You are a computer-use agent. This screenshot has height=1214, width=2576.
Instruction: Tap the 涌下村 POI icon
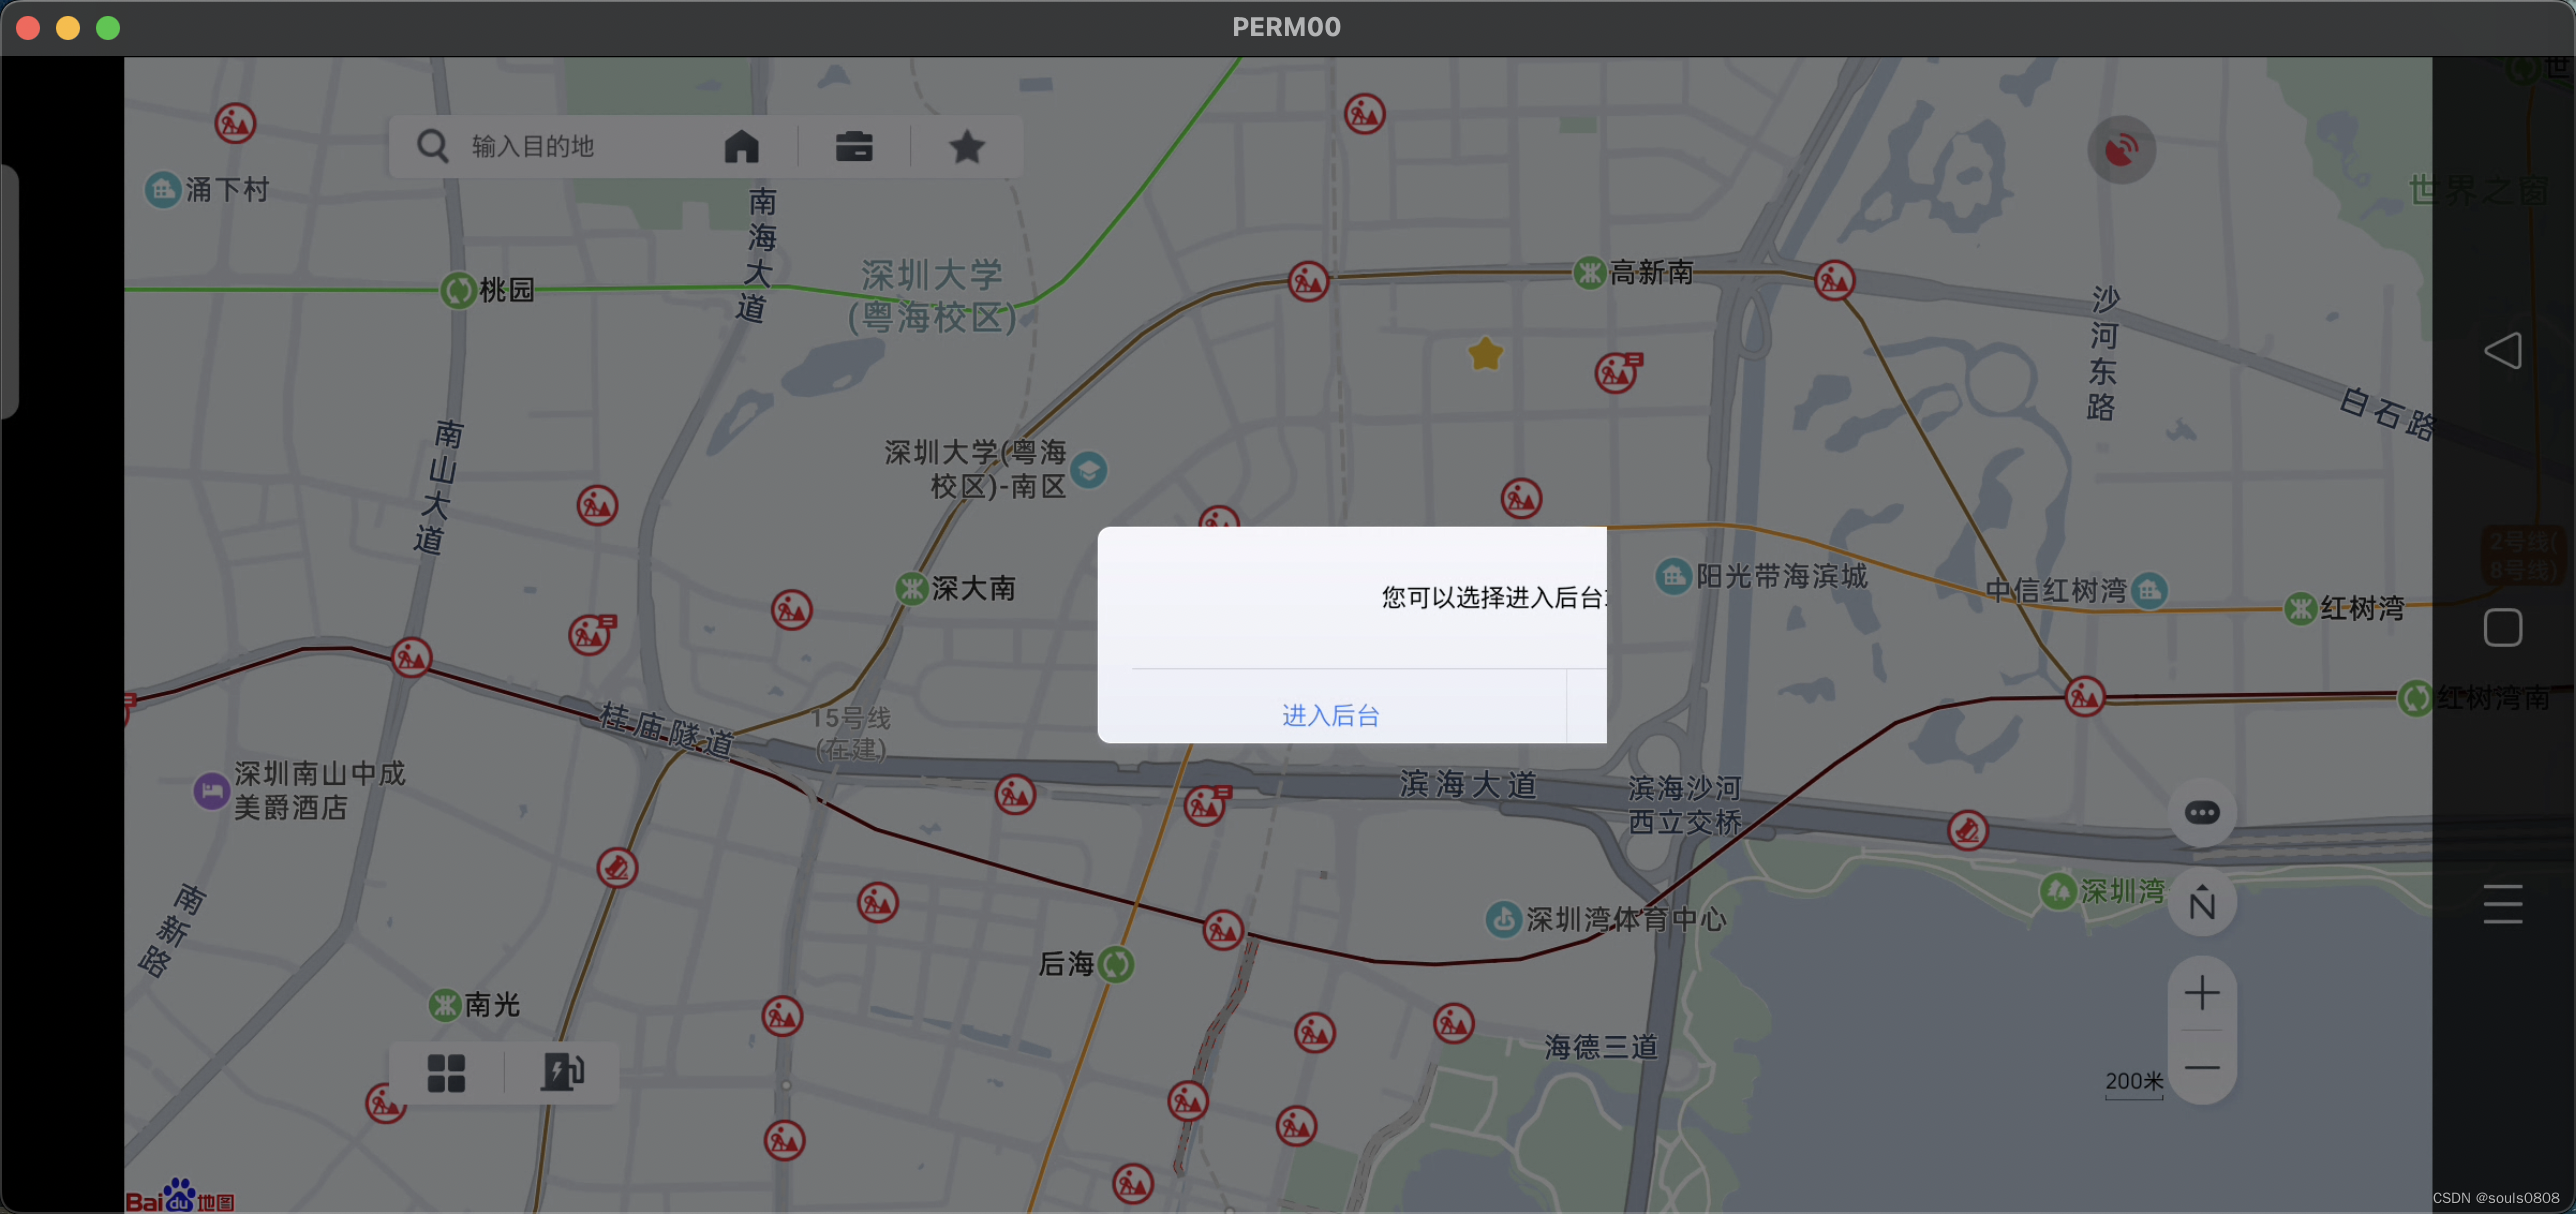[162, 189]
